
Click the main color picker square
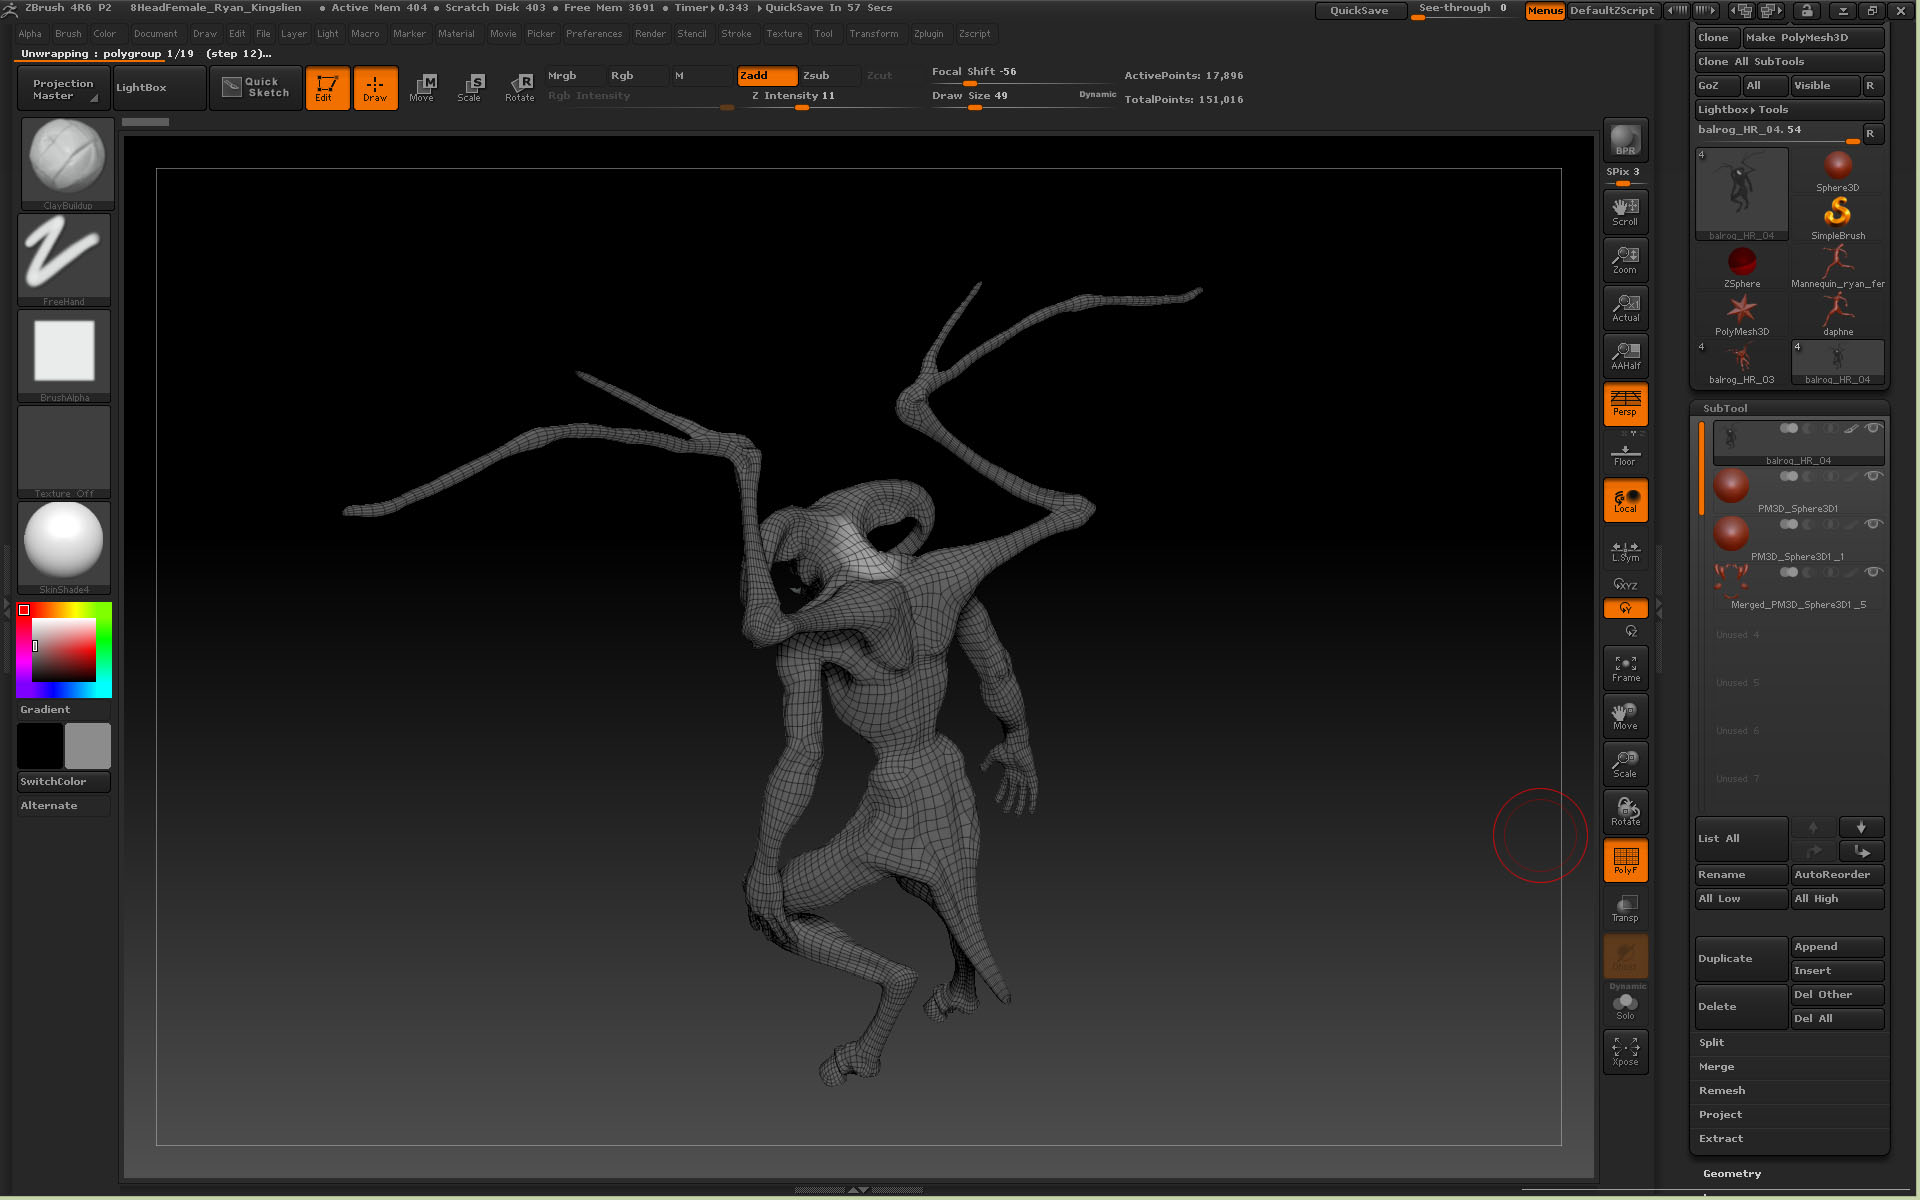(64, 650)
